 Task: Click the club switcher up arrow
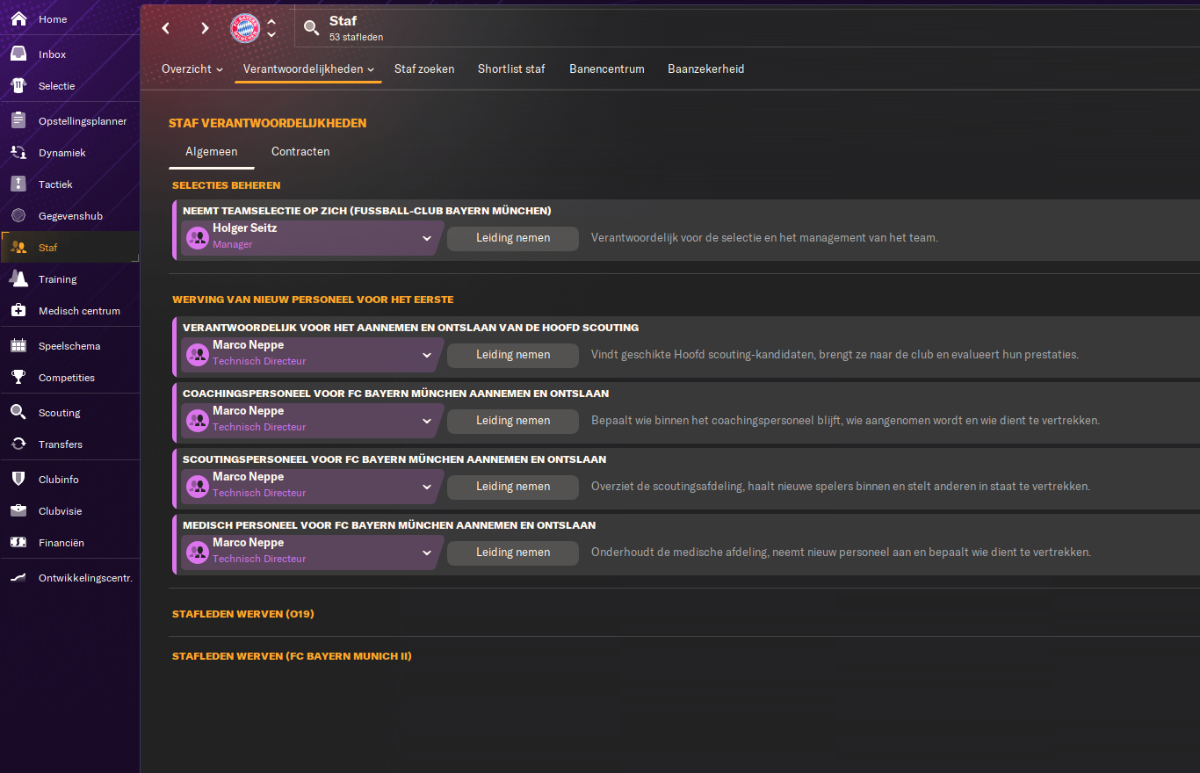coord(271,21)
